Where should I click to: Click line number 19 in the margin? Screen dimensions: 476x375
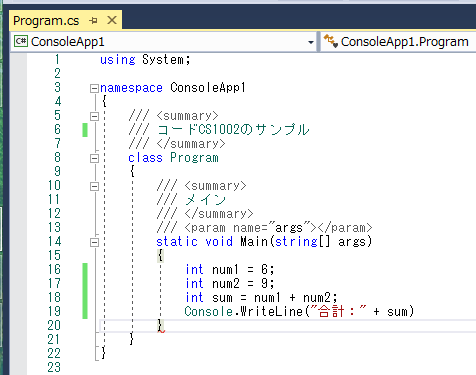point(54,311)
